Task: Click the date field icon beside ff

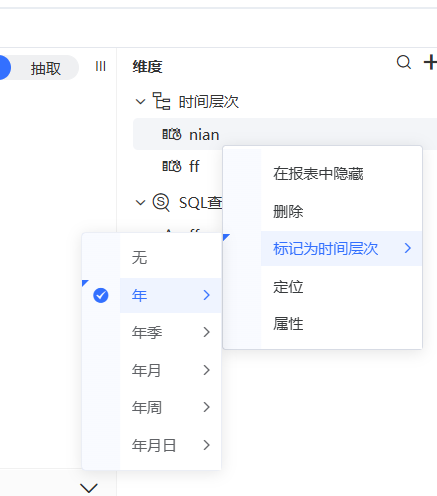Action: point(172,166)
